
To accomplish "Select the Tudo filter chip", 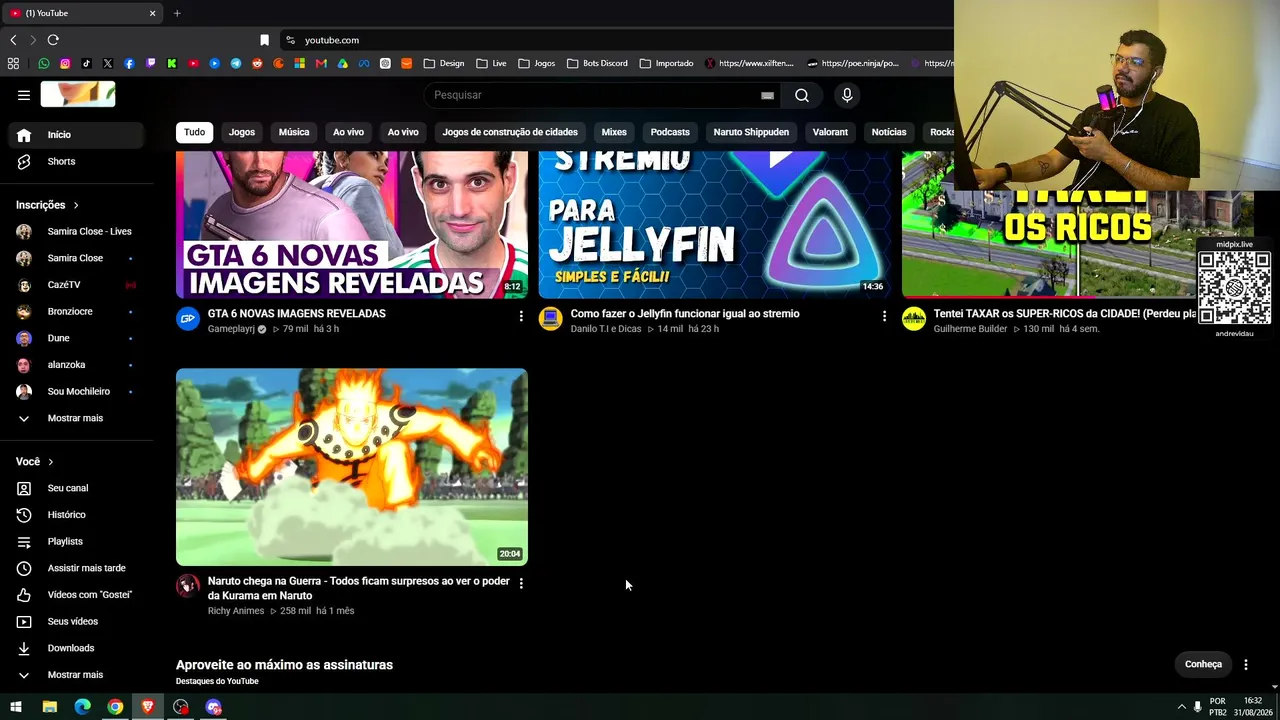I will pos(195,132).
